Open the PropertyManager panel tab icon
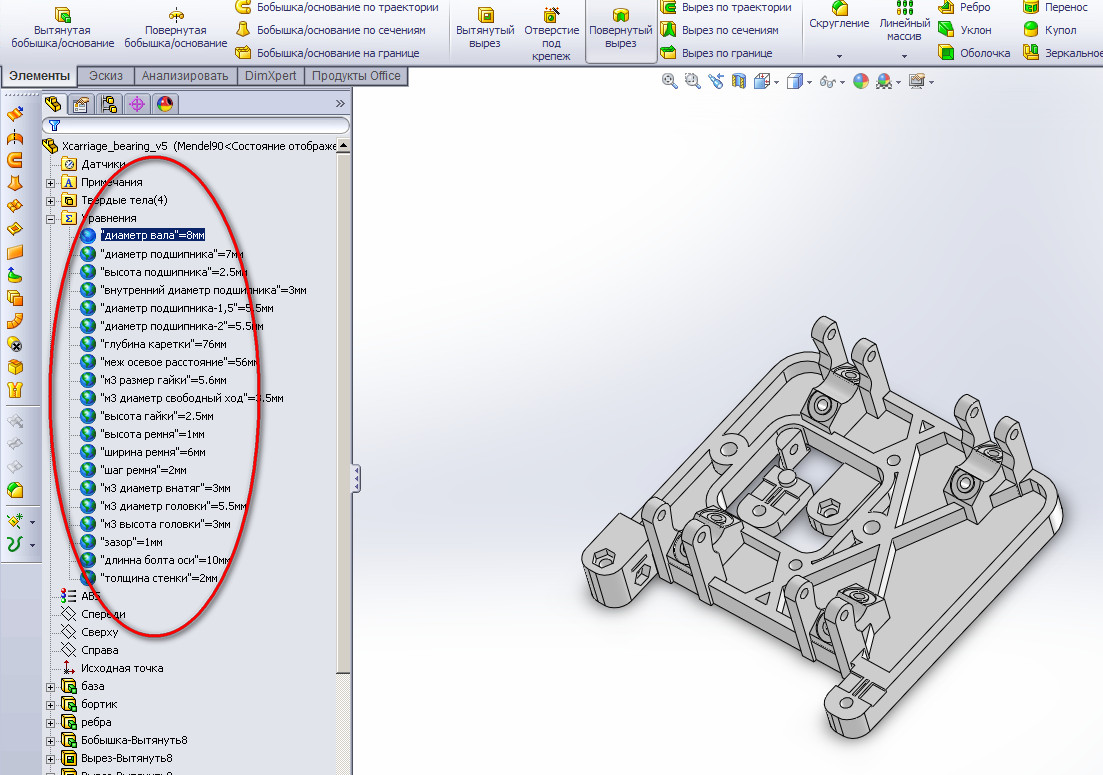 point(81,103)
